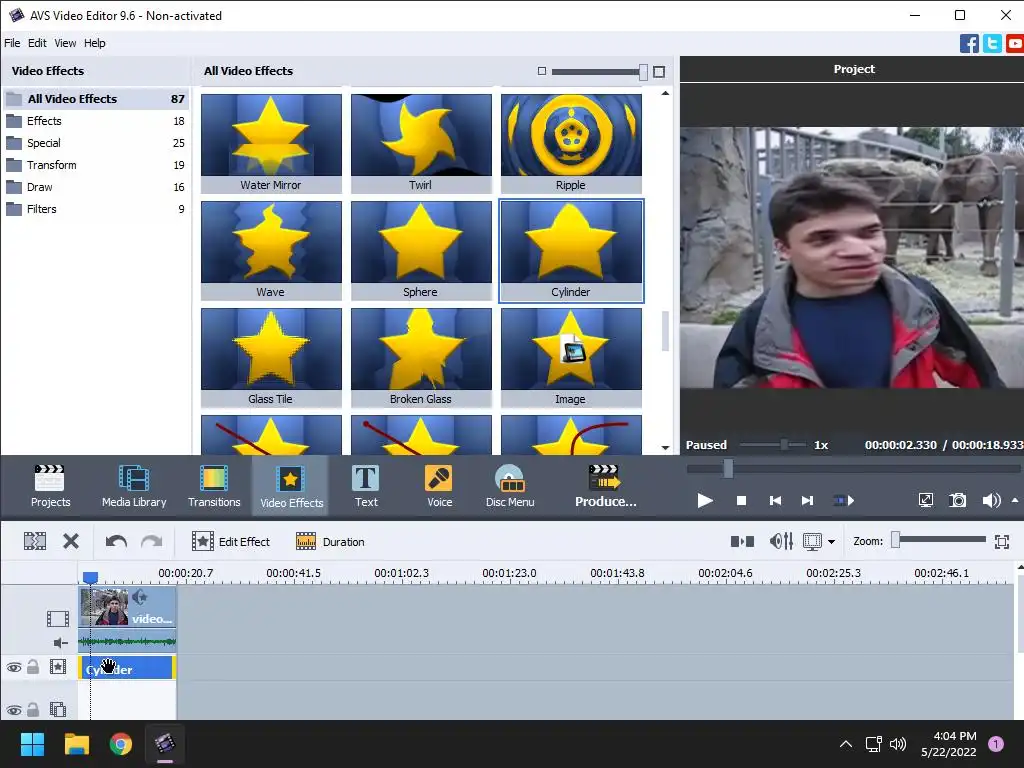Open the File menu
Image resolution: width=1024 pixels, height=768 pixels.
(12, 43)
